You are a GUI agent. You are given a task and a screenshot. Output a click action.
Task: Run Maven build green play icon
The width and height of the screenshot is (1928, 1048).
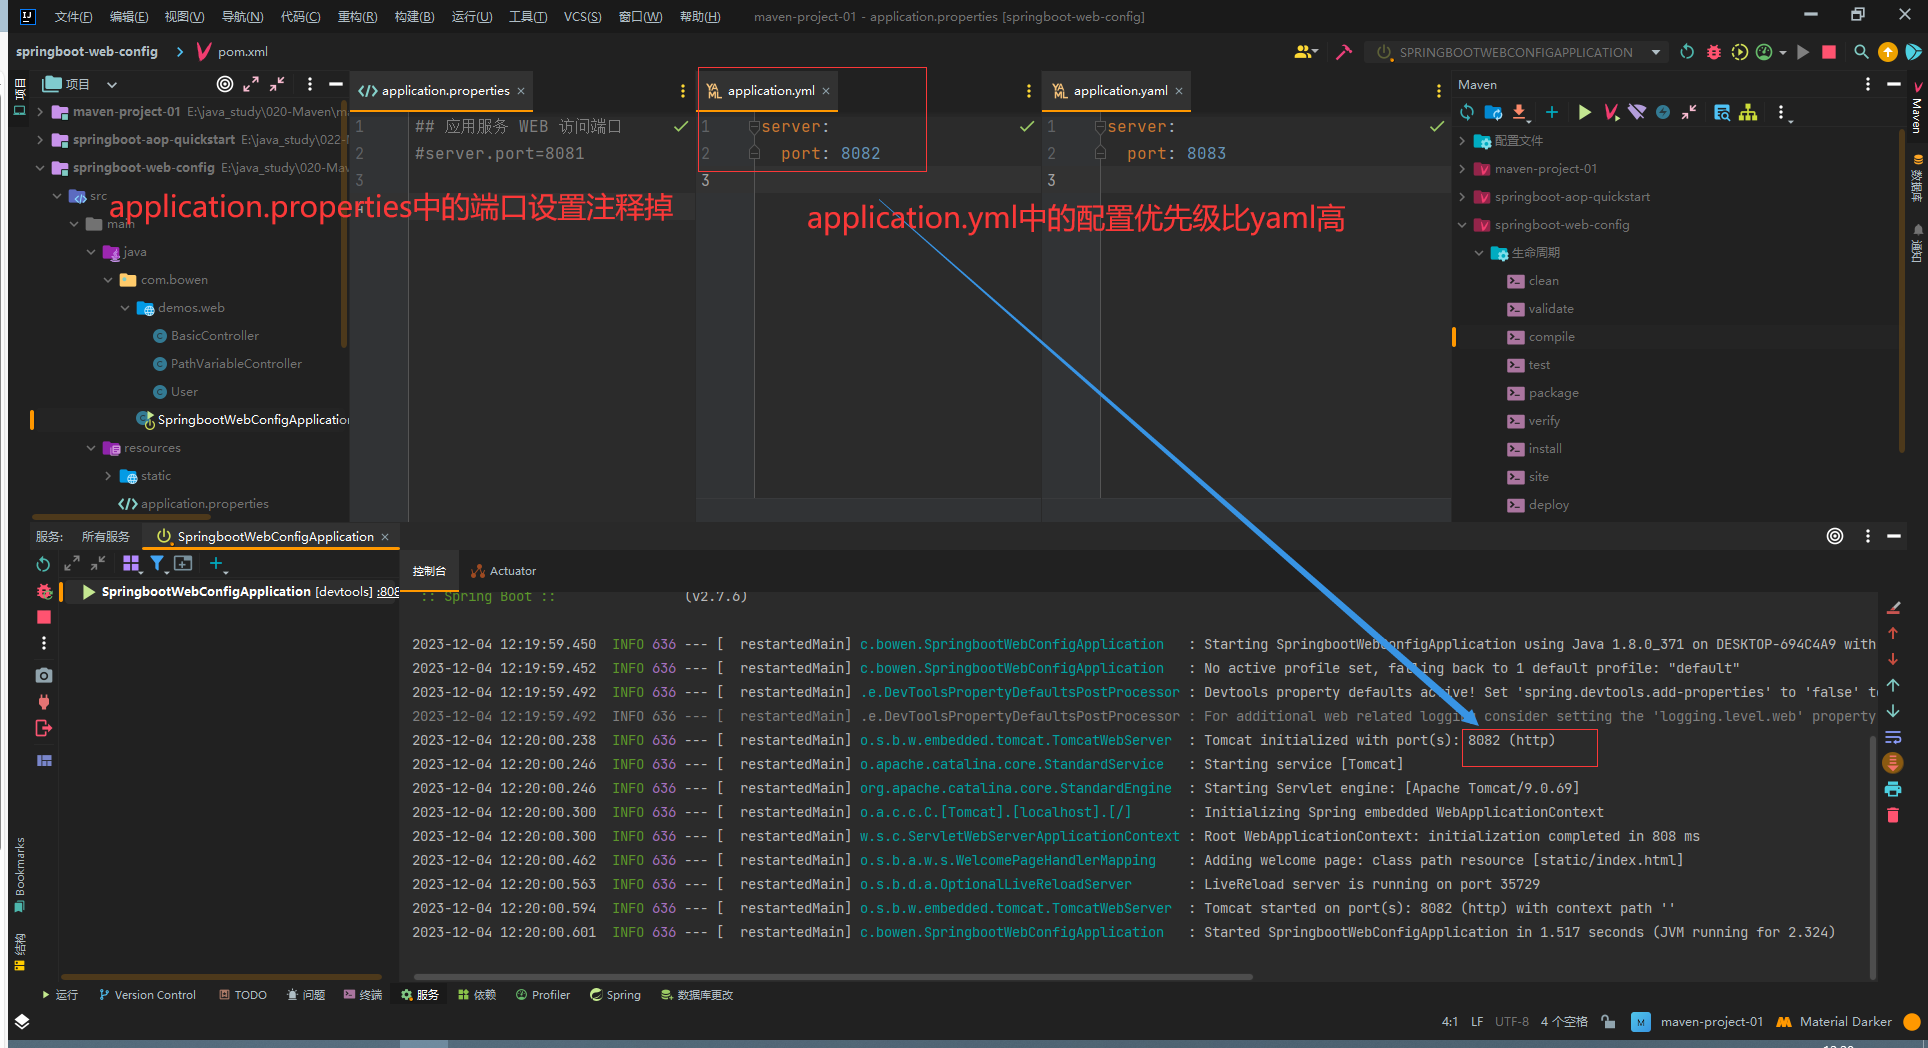tap(1584, 112)
